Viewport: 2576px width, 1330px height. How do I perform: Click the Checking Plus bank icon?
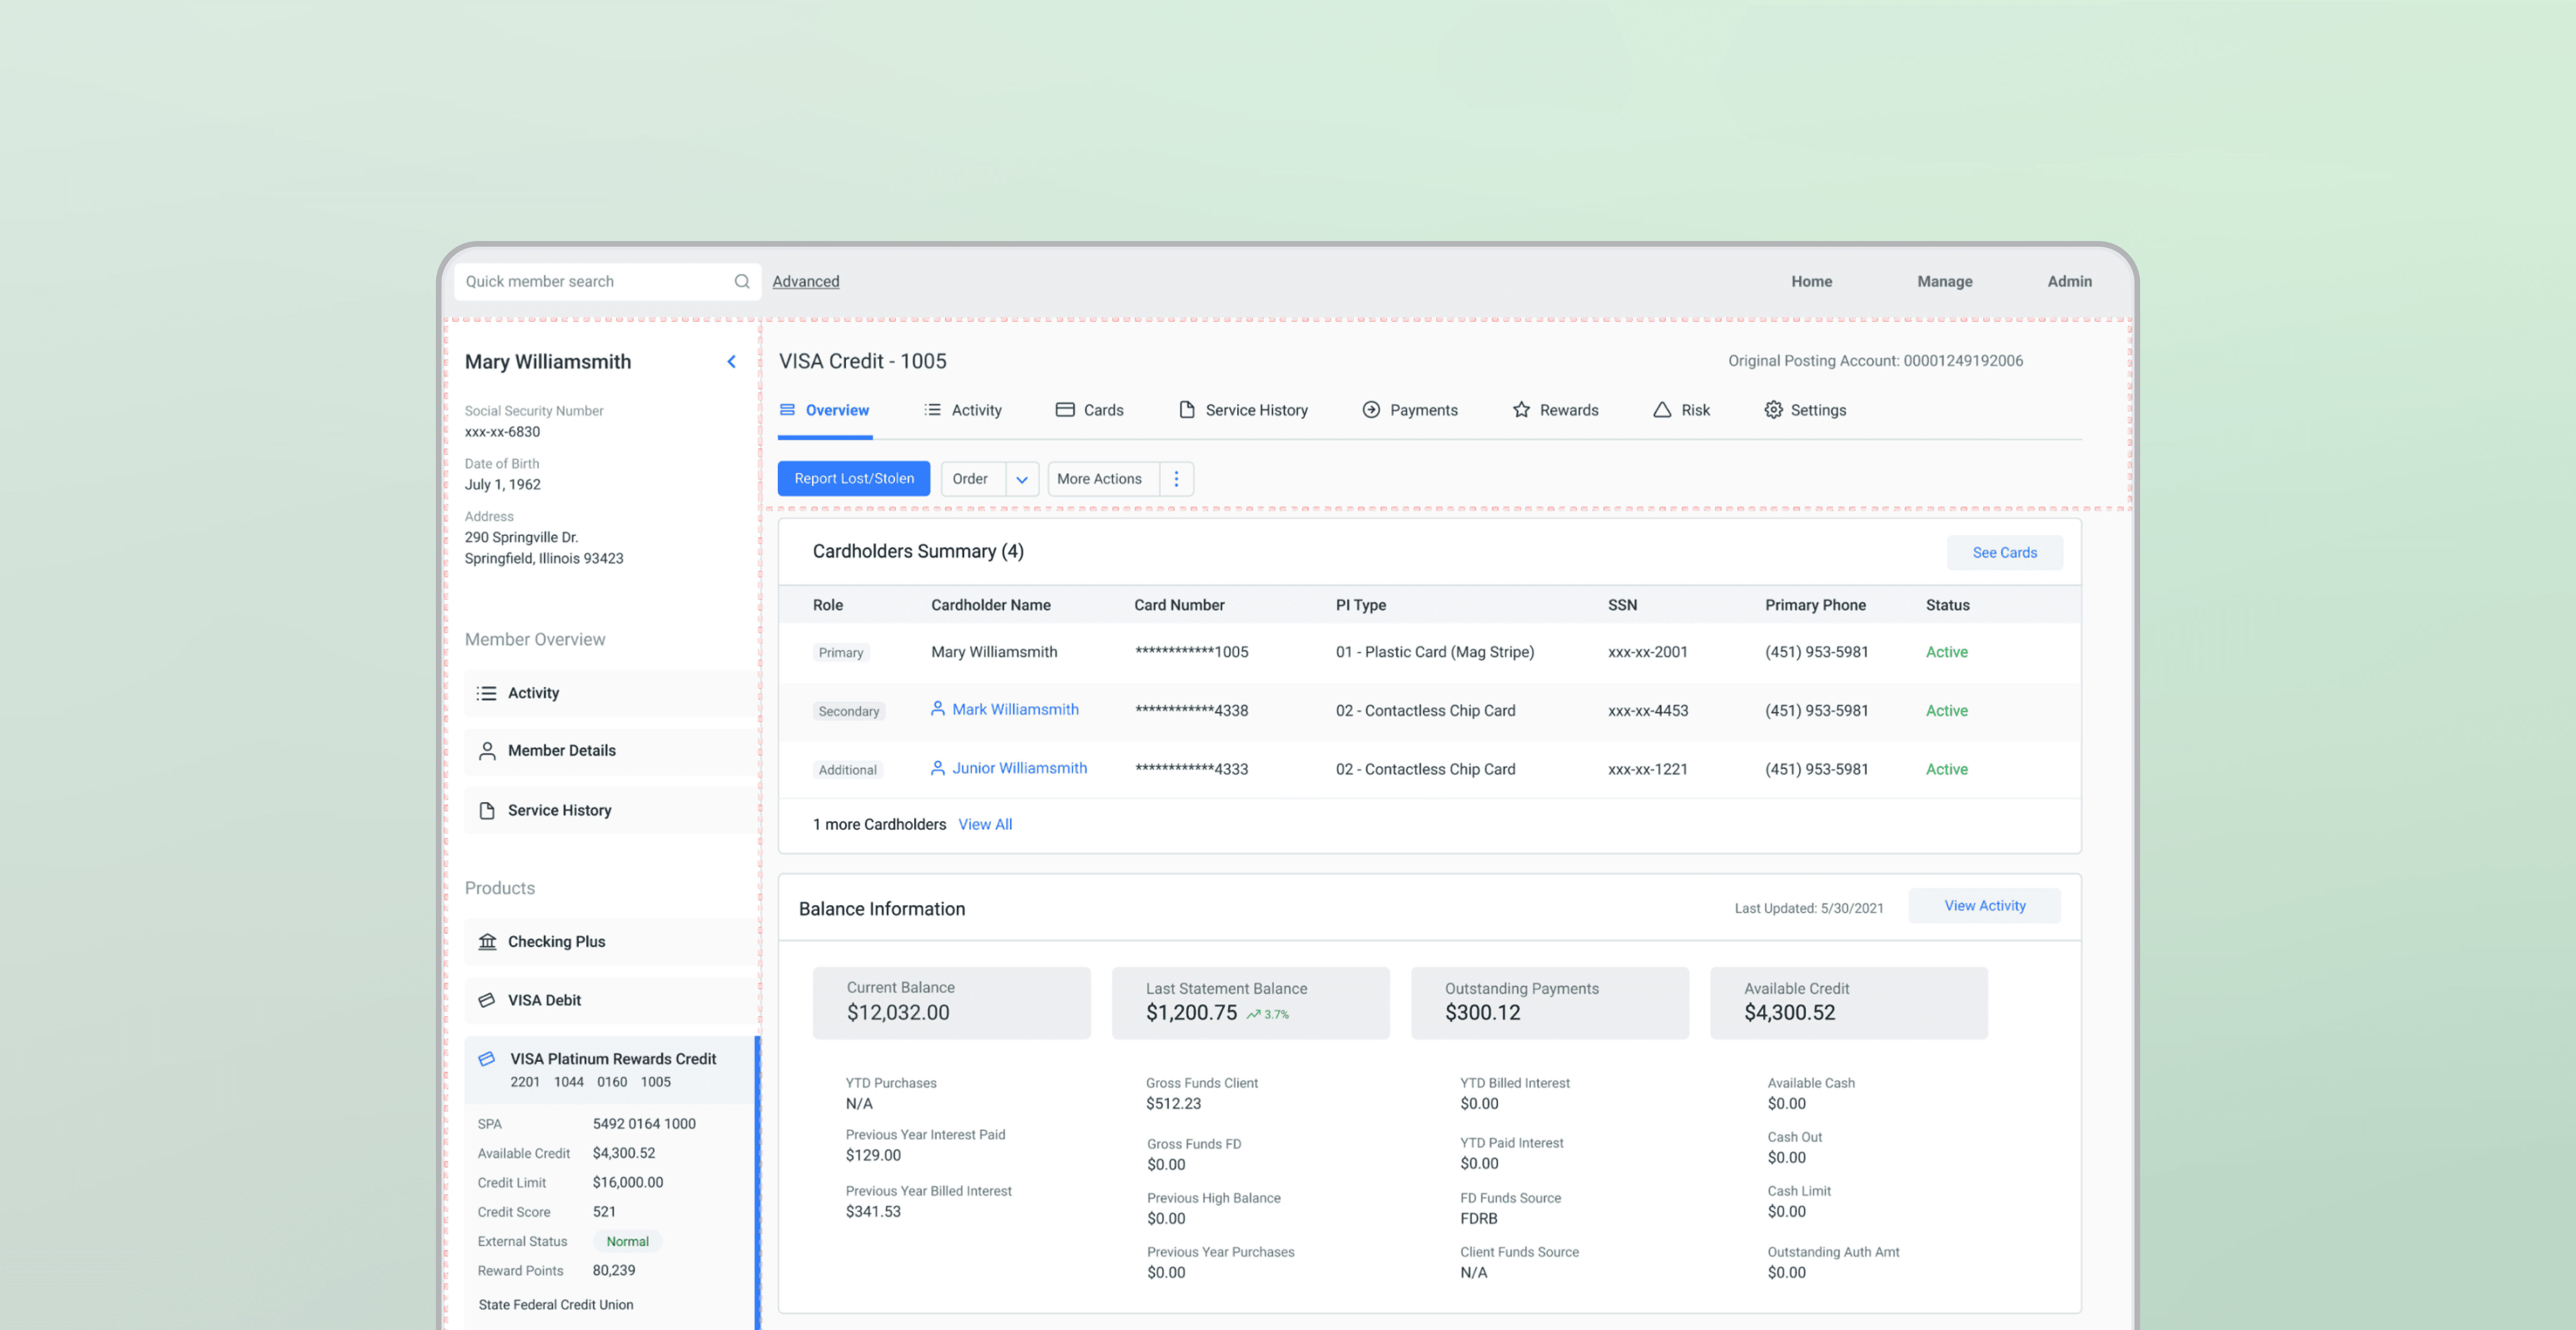pos(487,942)
